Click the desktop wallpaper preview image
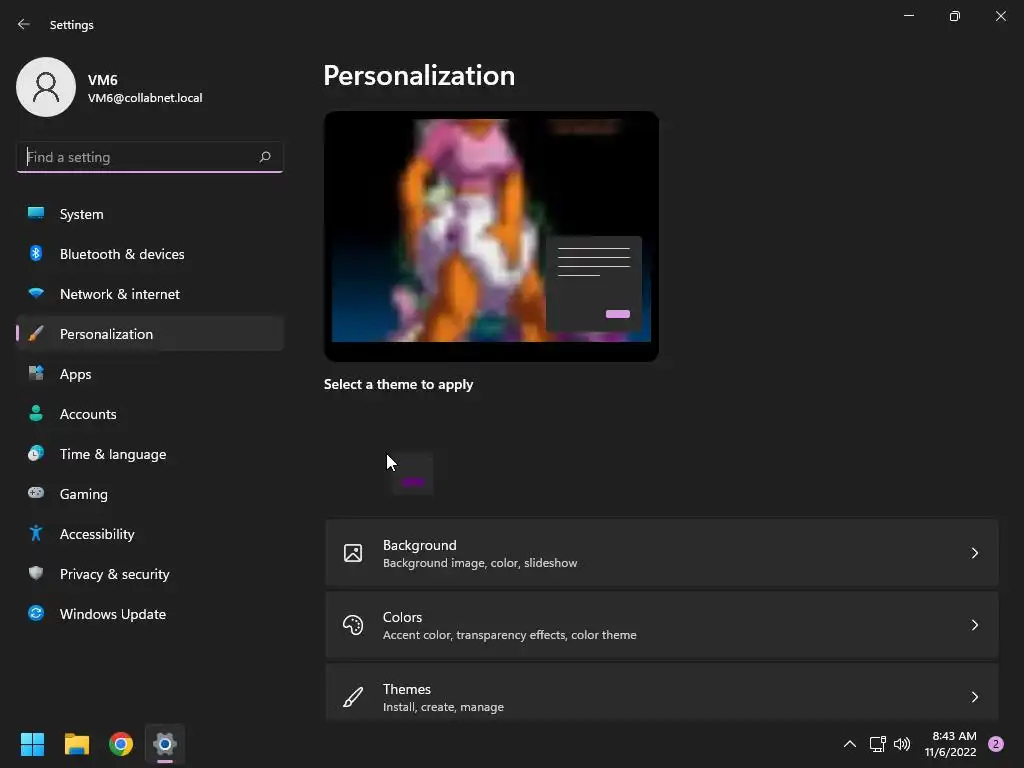 pos(491,236)
